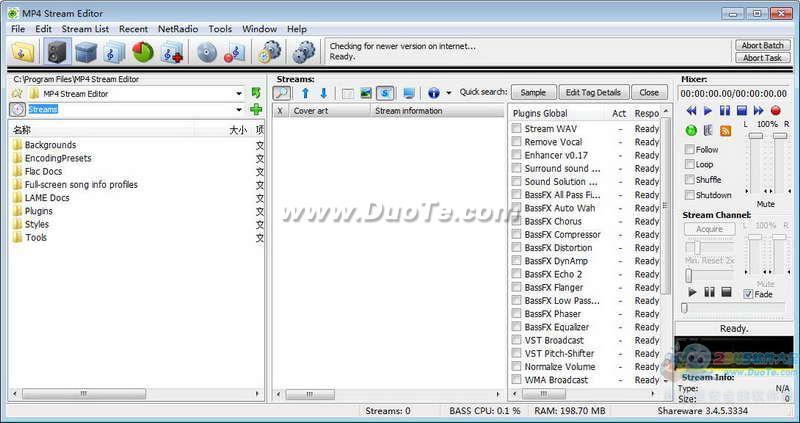
Task: Click the clock icon beside Streams field
Action: point(17,109)
